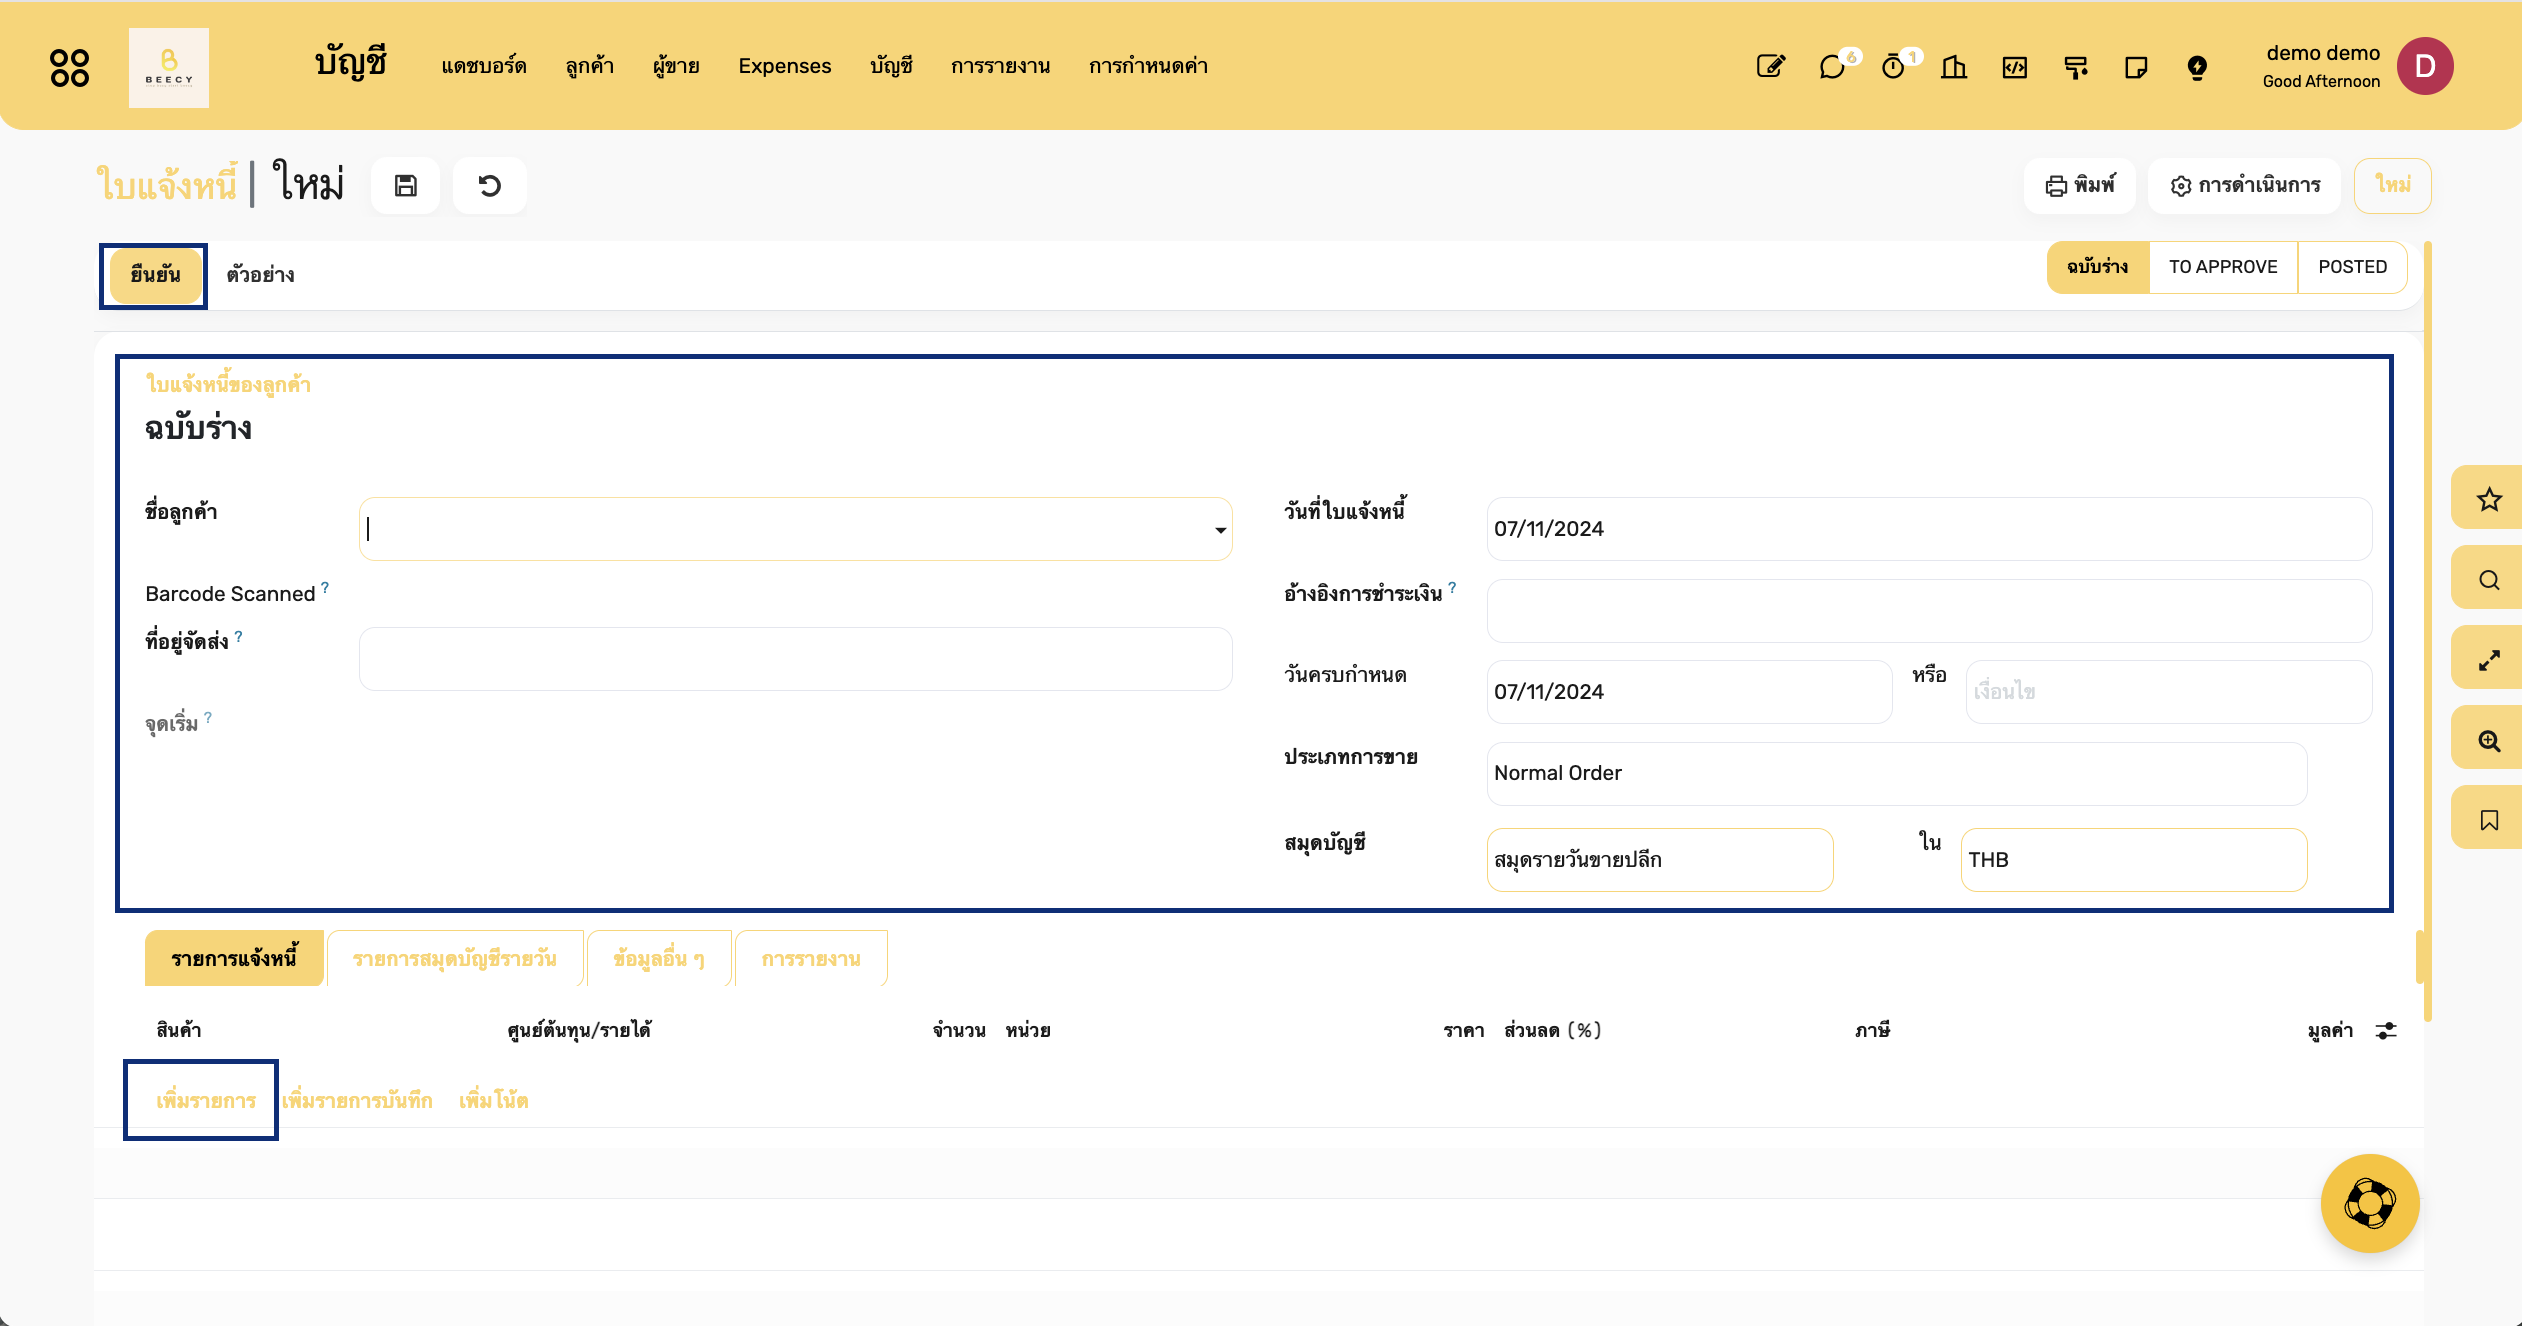Screen dimensions: 2522x1326
Task: Click the บัญชี app title in header
Action: pos(351,63)
